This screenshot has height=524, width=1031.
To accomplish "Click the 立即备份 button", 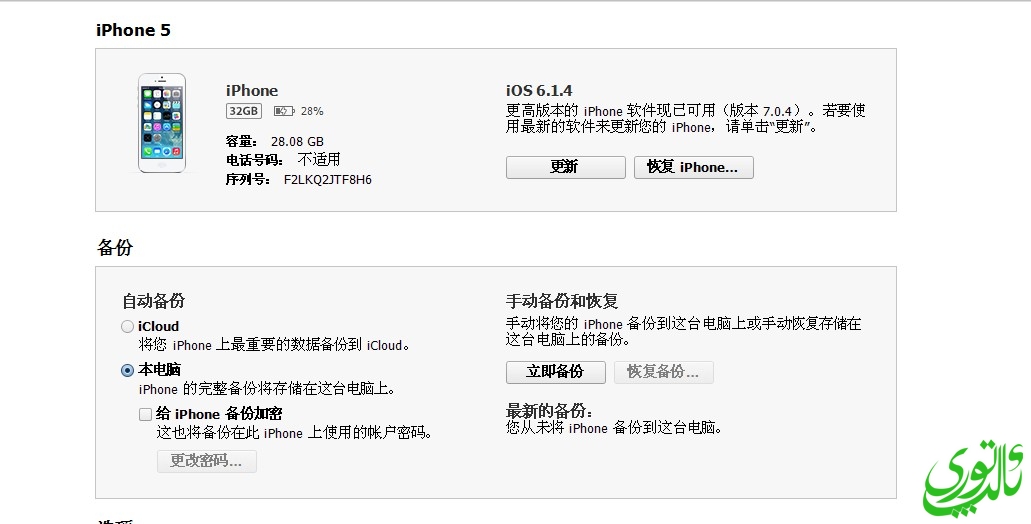I will click(x=556, y=372).
